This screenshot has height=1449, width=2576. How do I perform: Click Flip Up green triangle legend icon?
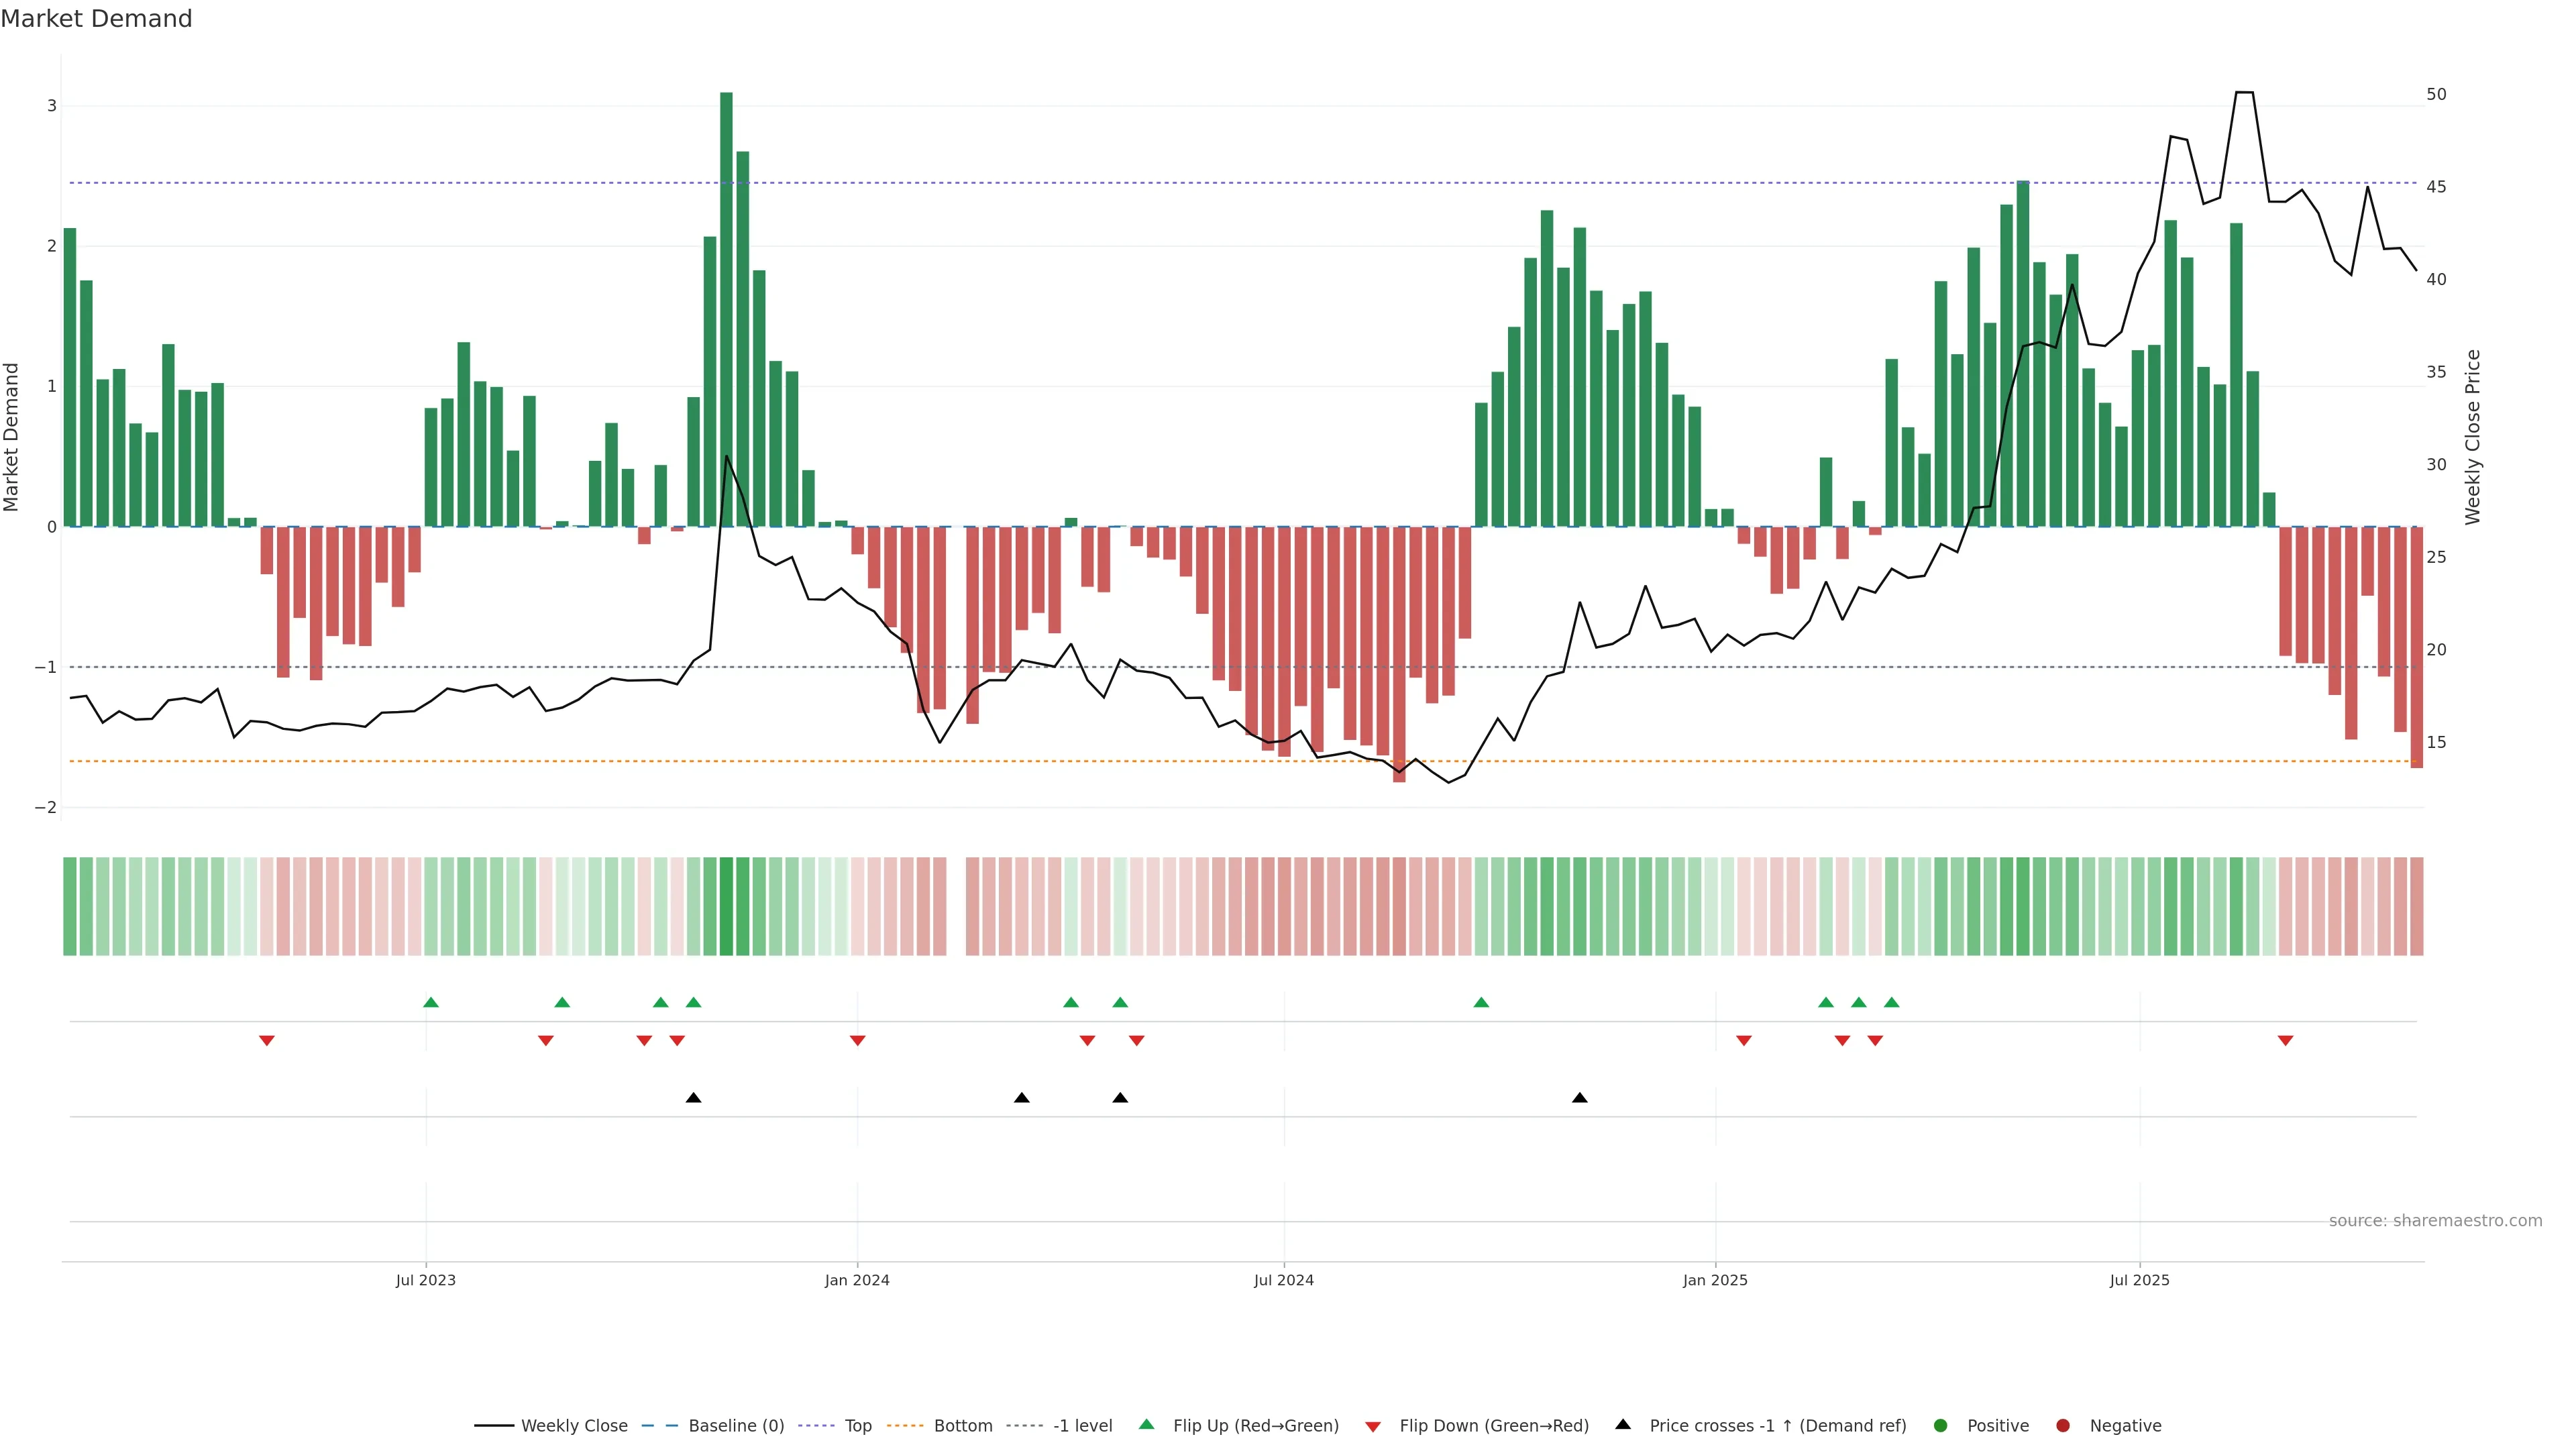click(x=1147, y=1424)
